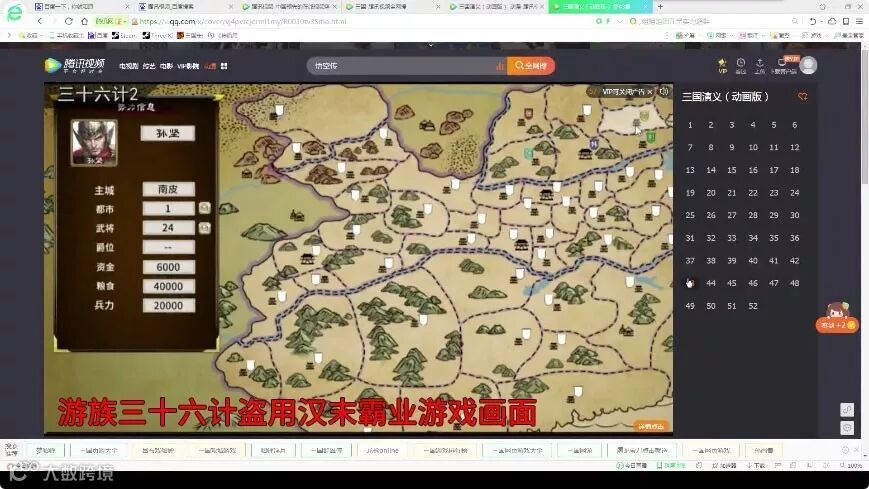The width and height of the screenshot is (869, 489).
Task: Select the currently playing episode 43 marker
Action: coord(690,283)
